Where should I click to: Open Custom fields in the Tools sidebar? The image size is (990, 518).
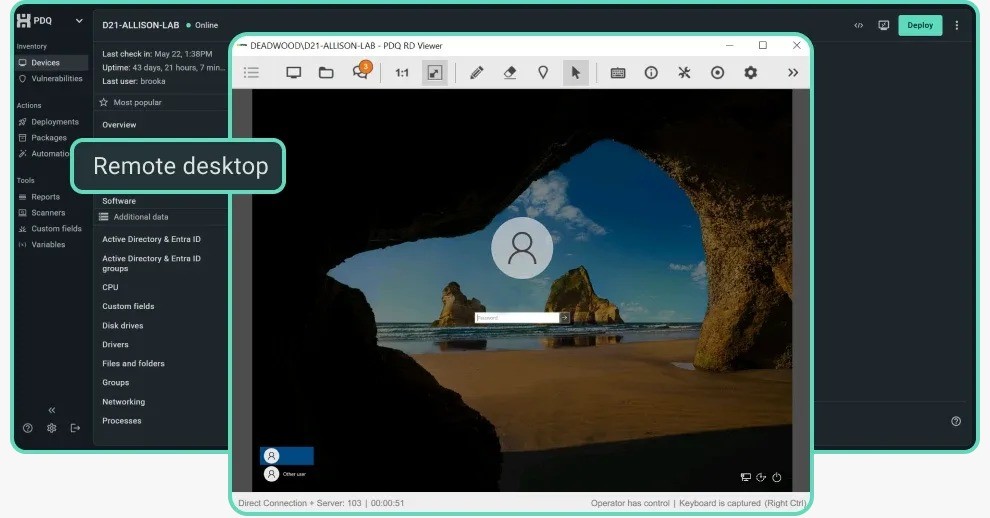52,228
